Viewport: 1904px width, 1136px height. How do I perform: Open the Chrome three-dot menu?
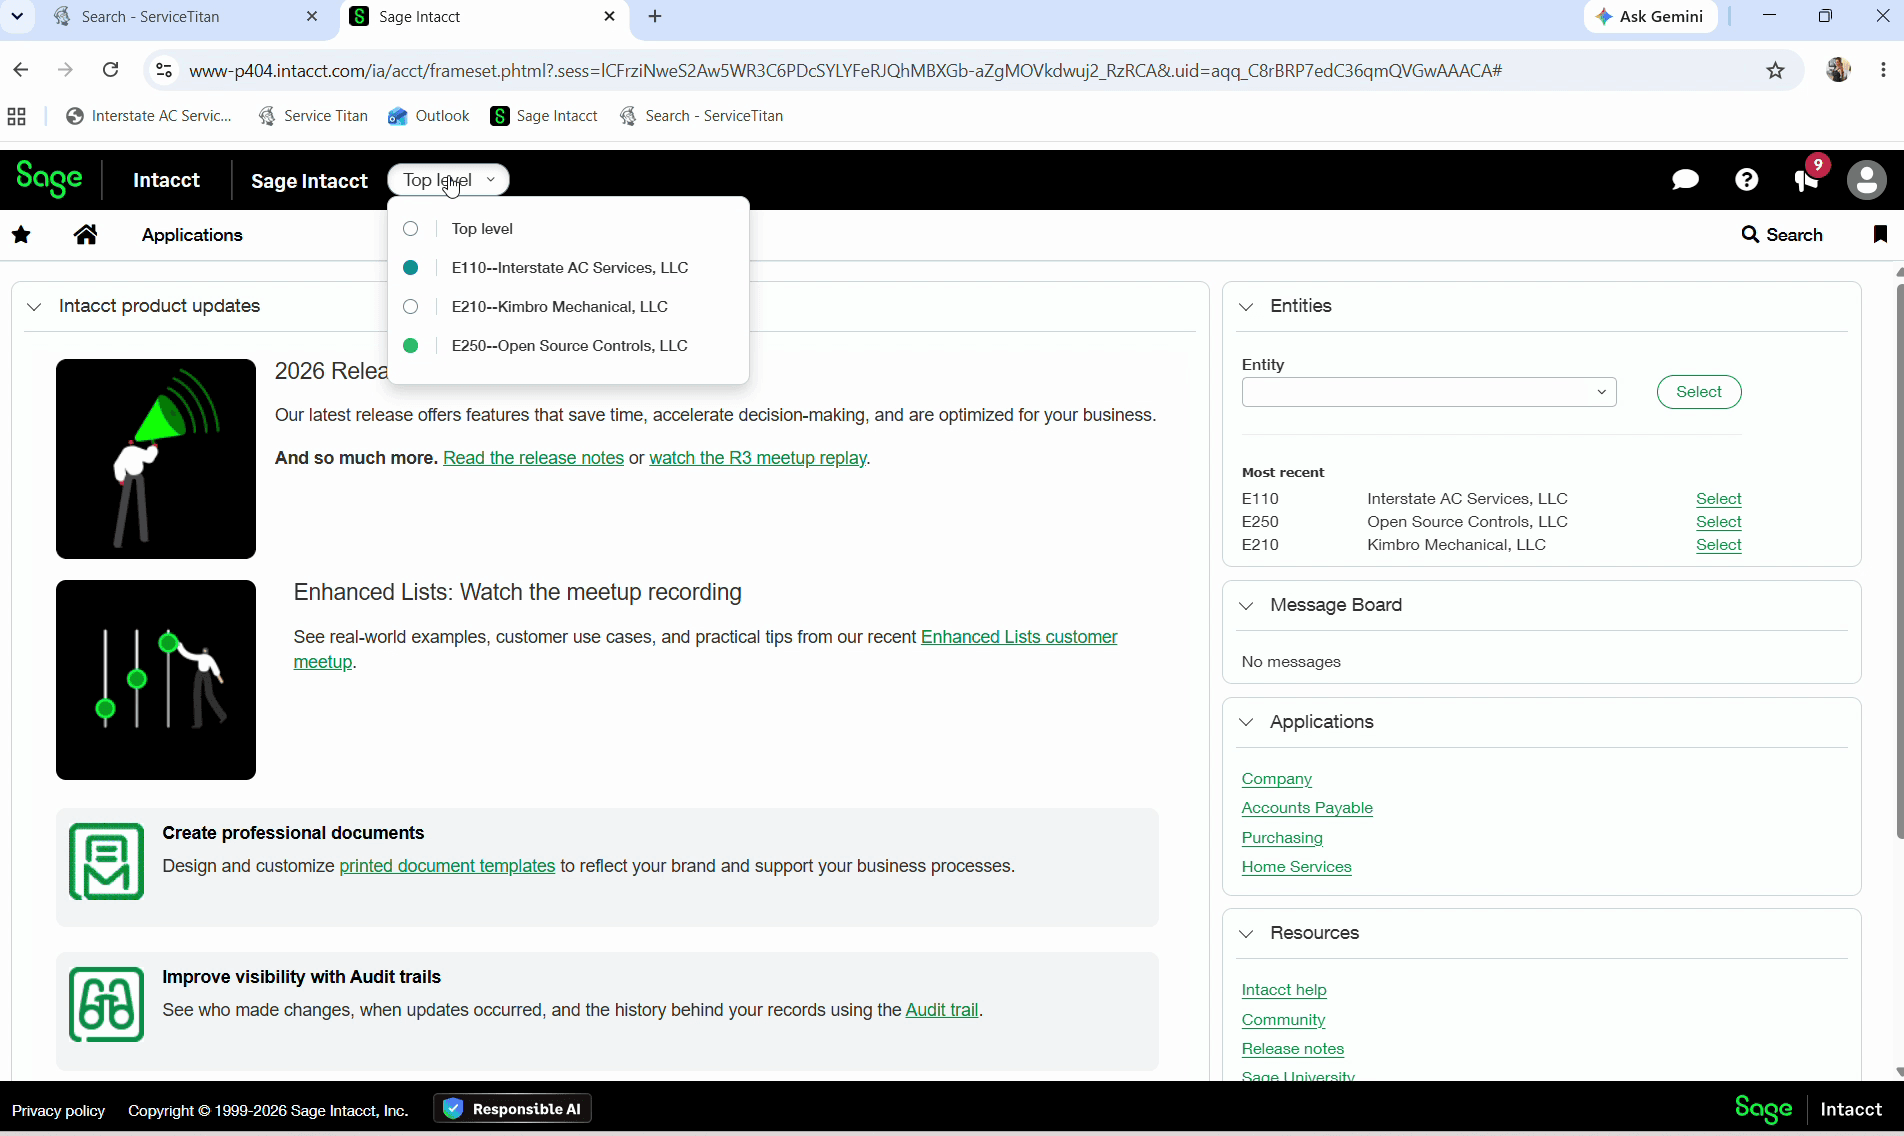(x=1883, y=70)
